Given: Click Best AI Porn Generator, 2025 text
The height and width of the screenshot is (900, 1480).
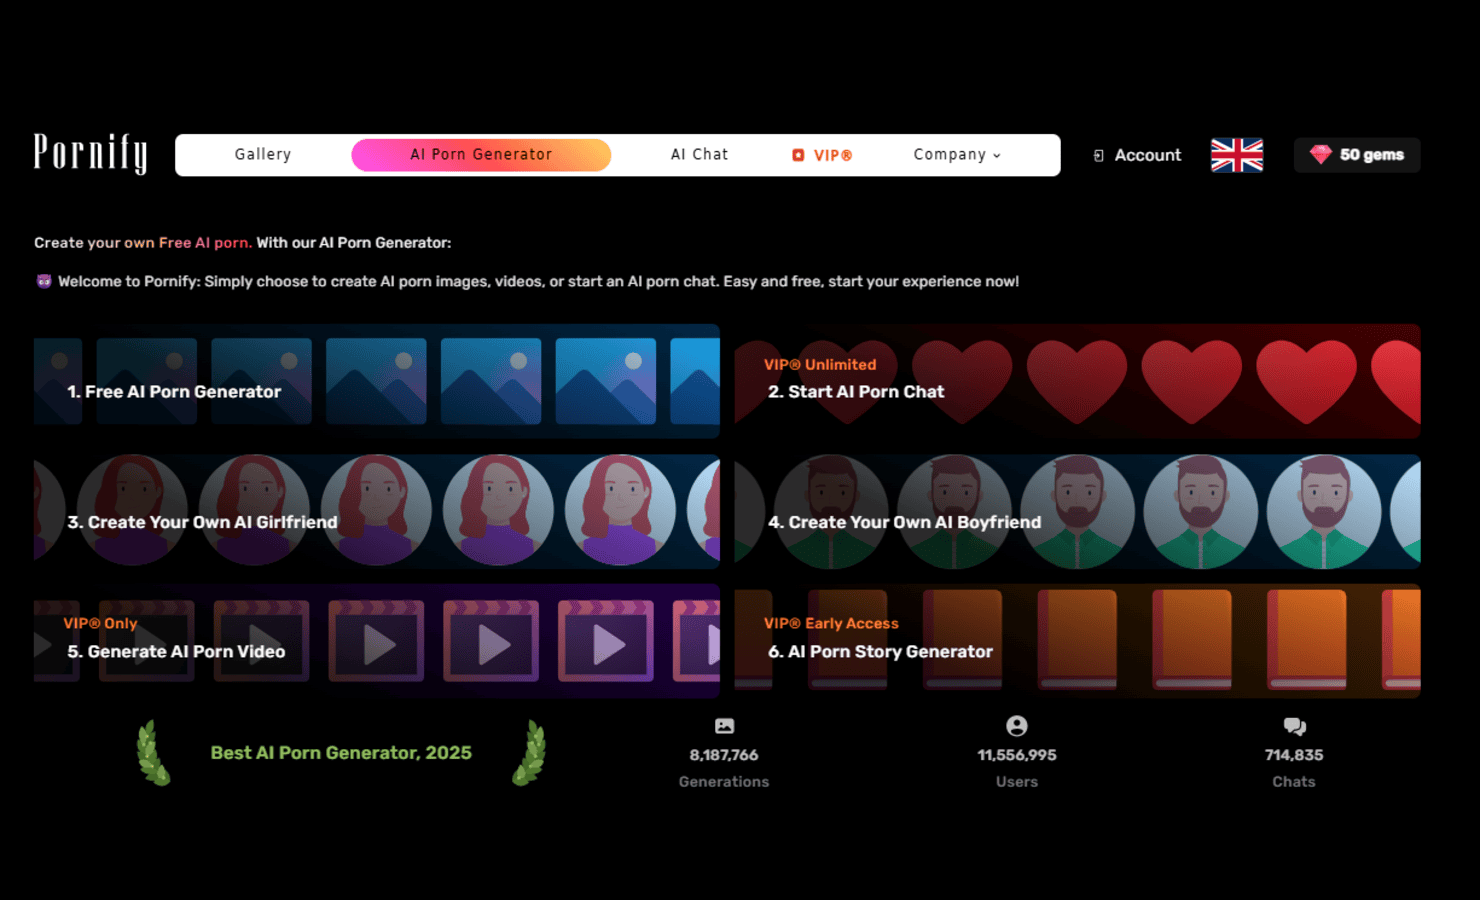Looking at the screenshot, I should pos(341,753).
